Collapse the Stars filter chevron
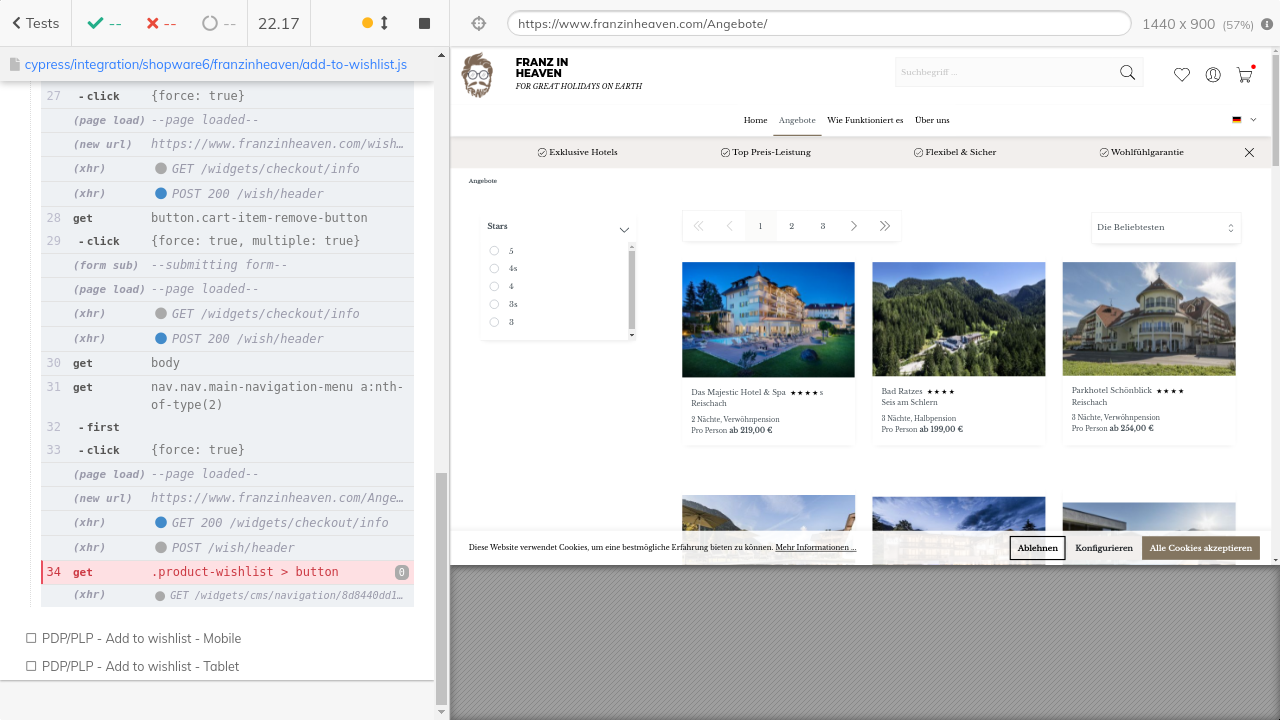The width and height of the screenshot is (1280, 720). click(x=624, y=230)
